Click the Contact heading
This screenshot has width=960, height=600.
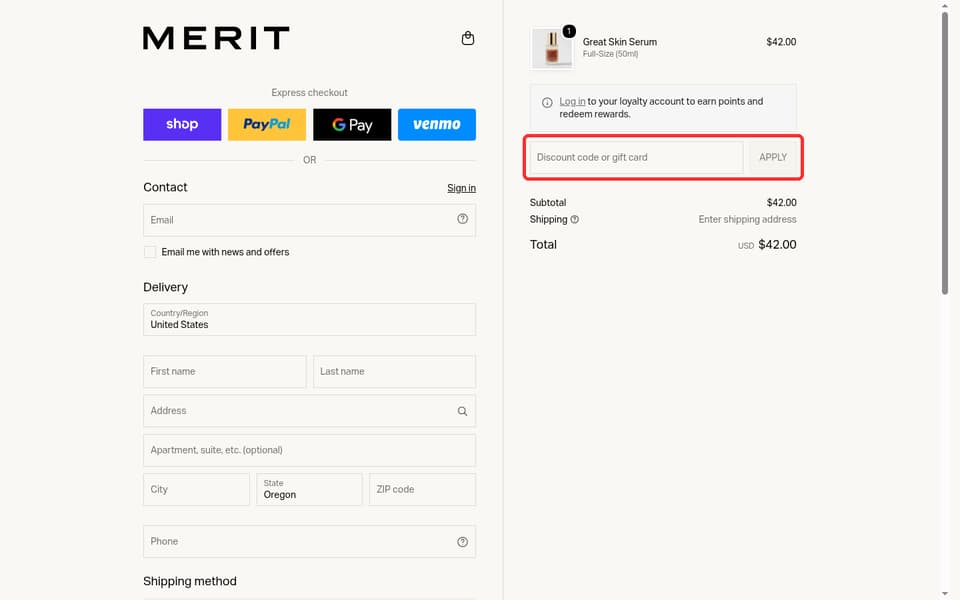click(165, 187)
